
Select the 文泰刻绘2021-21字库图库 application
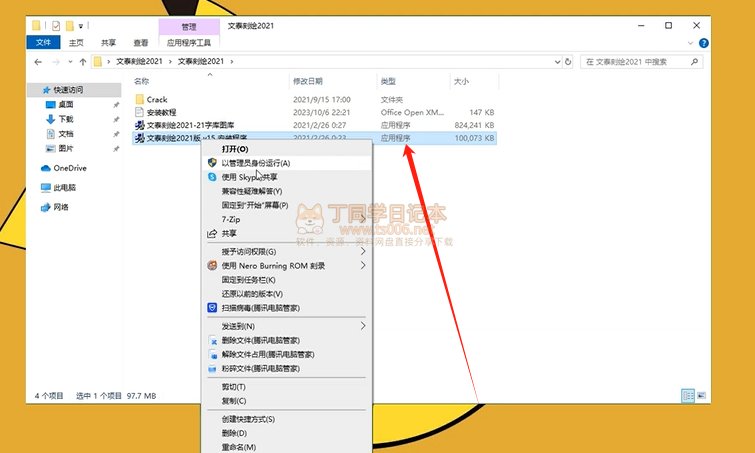(x=190, y=125)
